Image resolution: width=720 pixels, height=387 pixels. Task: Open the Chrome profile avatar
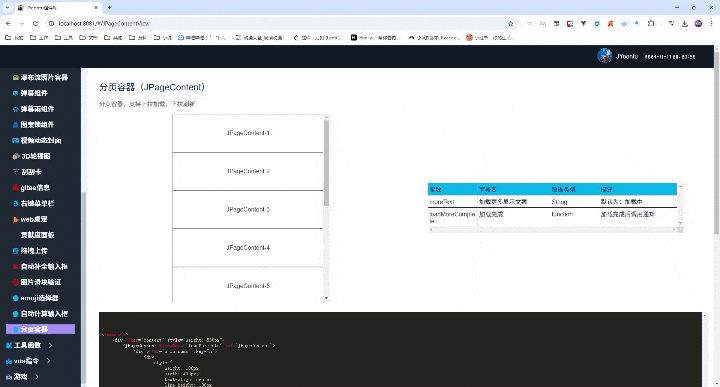point(698,23)
